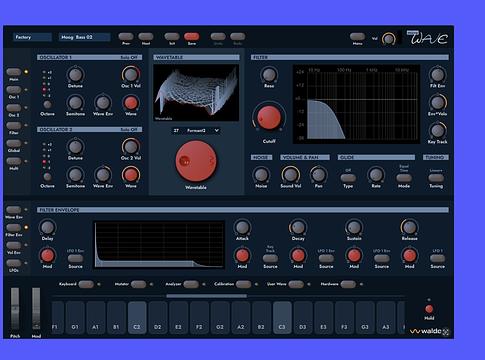485x360 pixels.
Task: Click the Tuning selector button
Action: coord(436,178)
